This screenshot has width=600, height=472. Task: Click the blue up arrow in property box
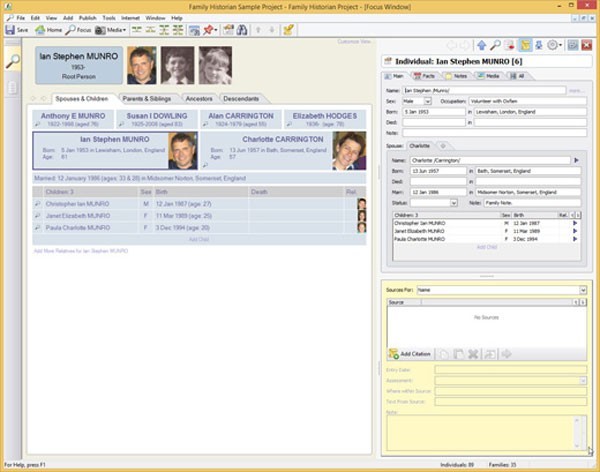(x=482, y=46)
